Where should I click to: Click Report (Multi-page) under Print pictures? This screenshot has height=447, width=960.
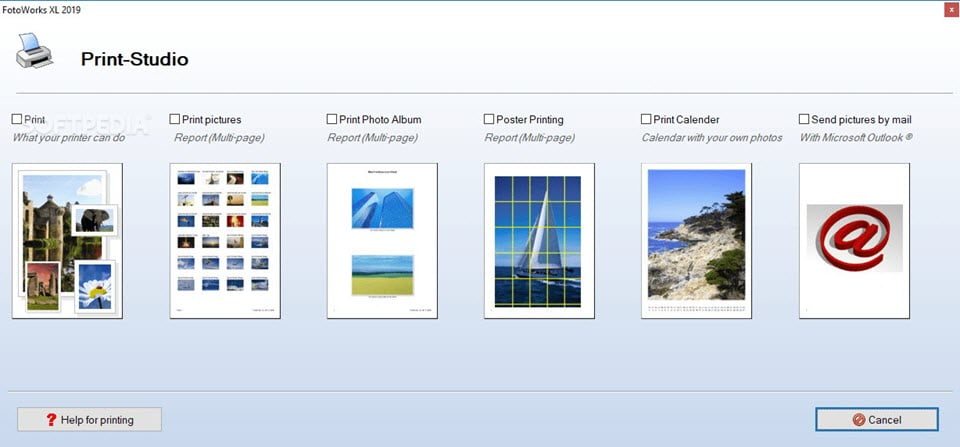click(219, 138)
